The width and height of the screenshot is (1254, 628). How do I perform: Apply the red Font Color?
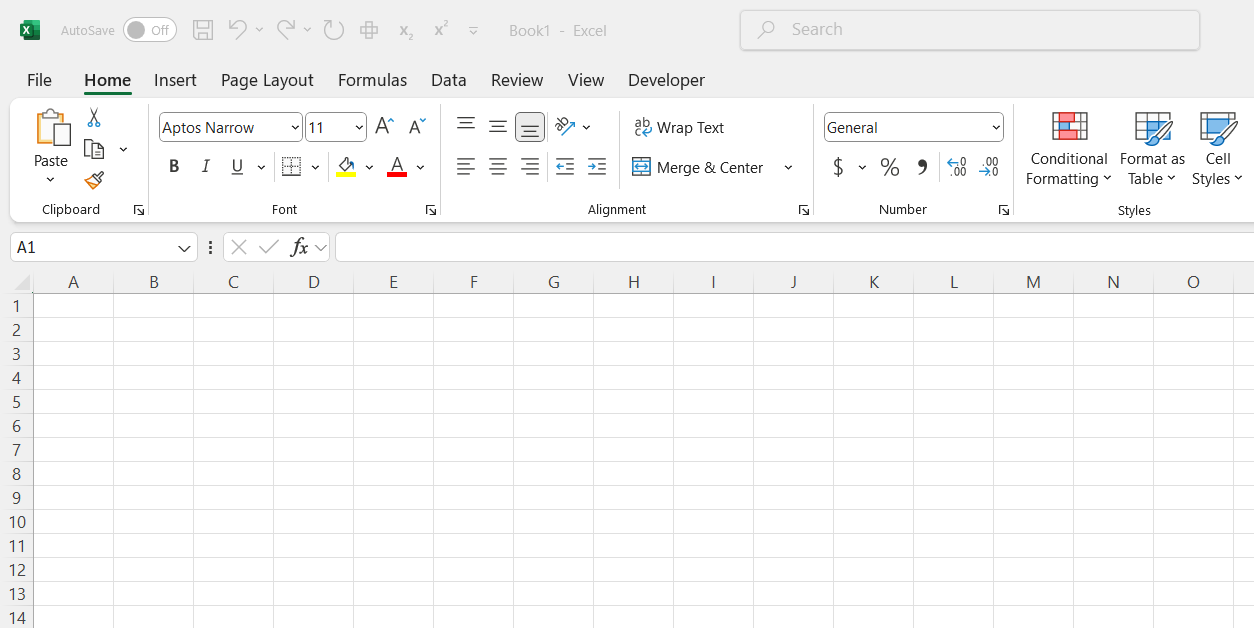[397, 167]
